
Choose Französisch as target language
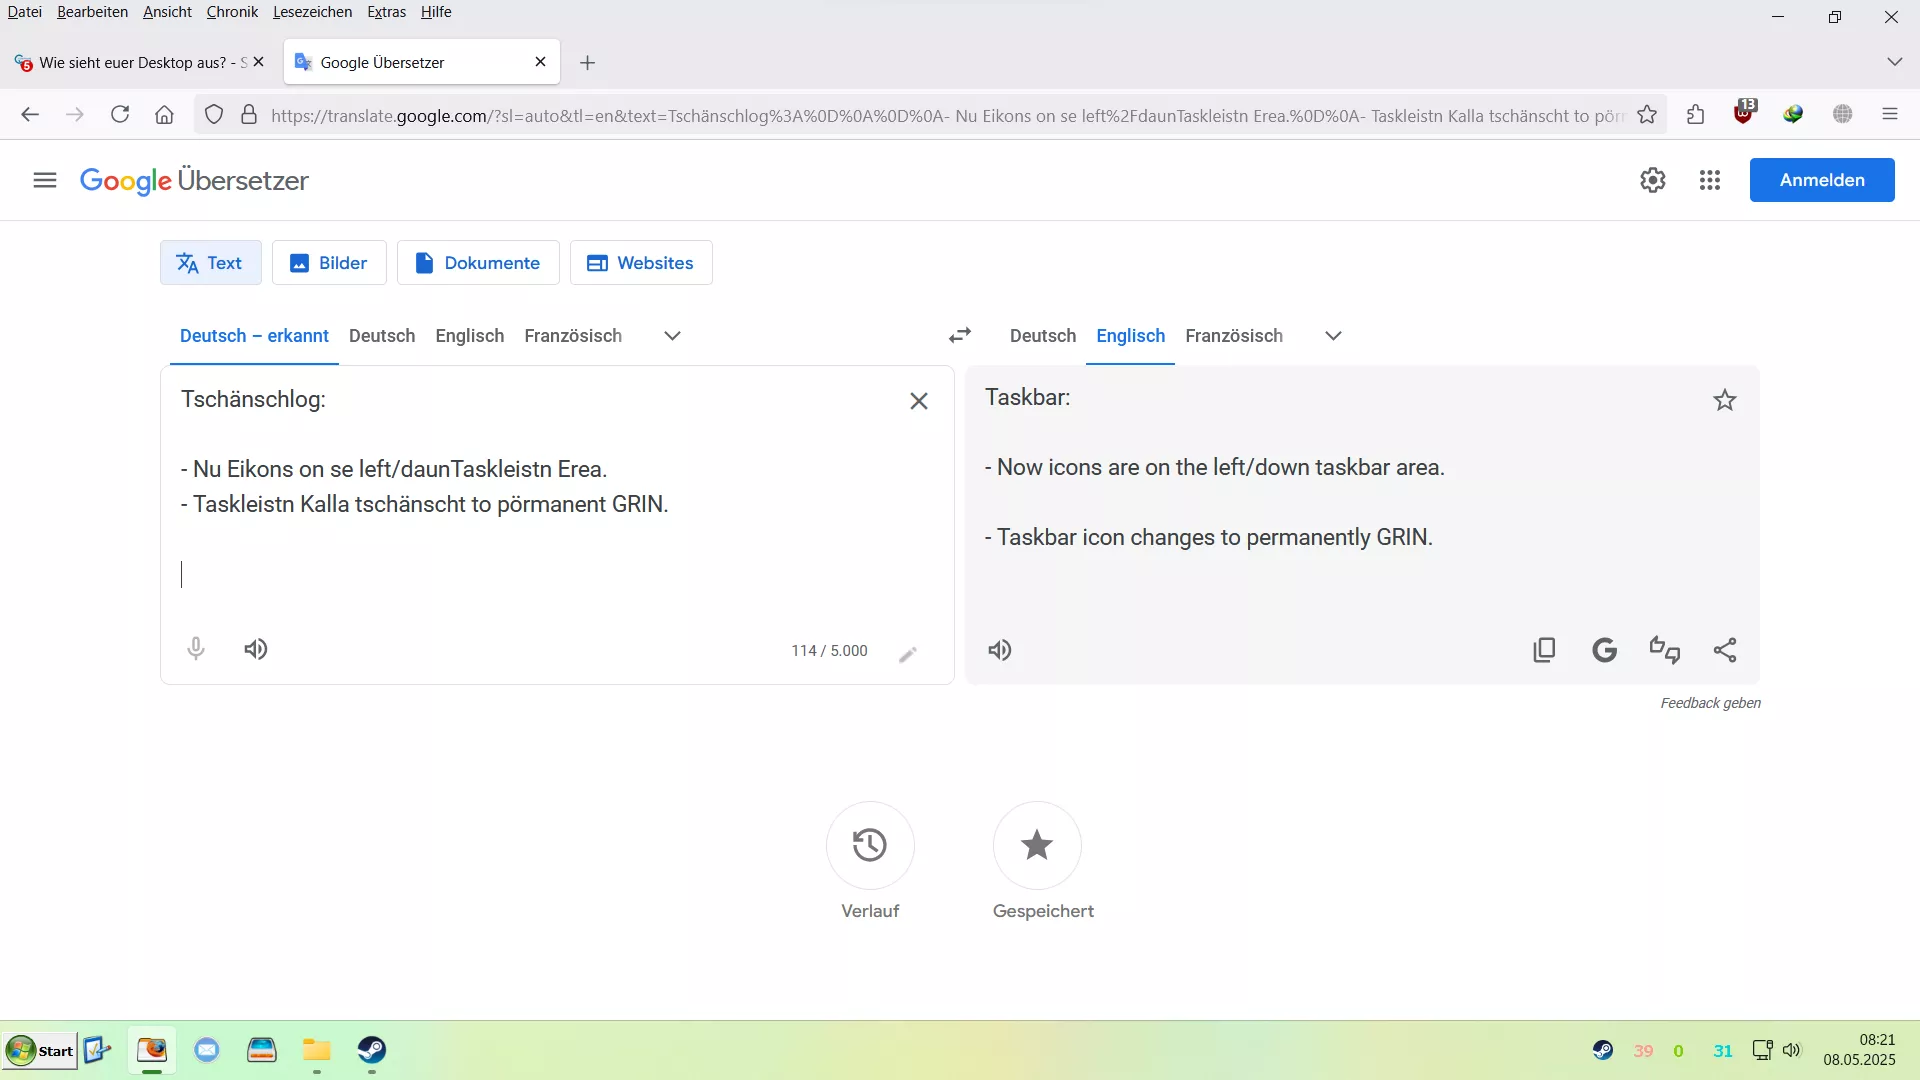pos(1234,336)
